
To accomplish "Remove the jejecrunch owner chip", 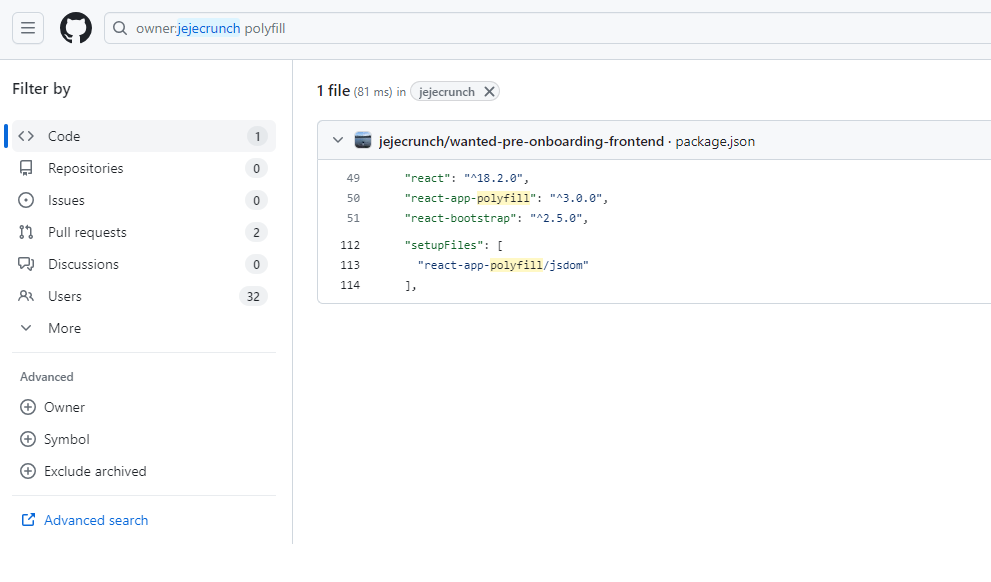I will (489, 92).
